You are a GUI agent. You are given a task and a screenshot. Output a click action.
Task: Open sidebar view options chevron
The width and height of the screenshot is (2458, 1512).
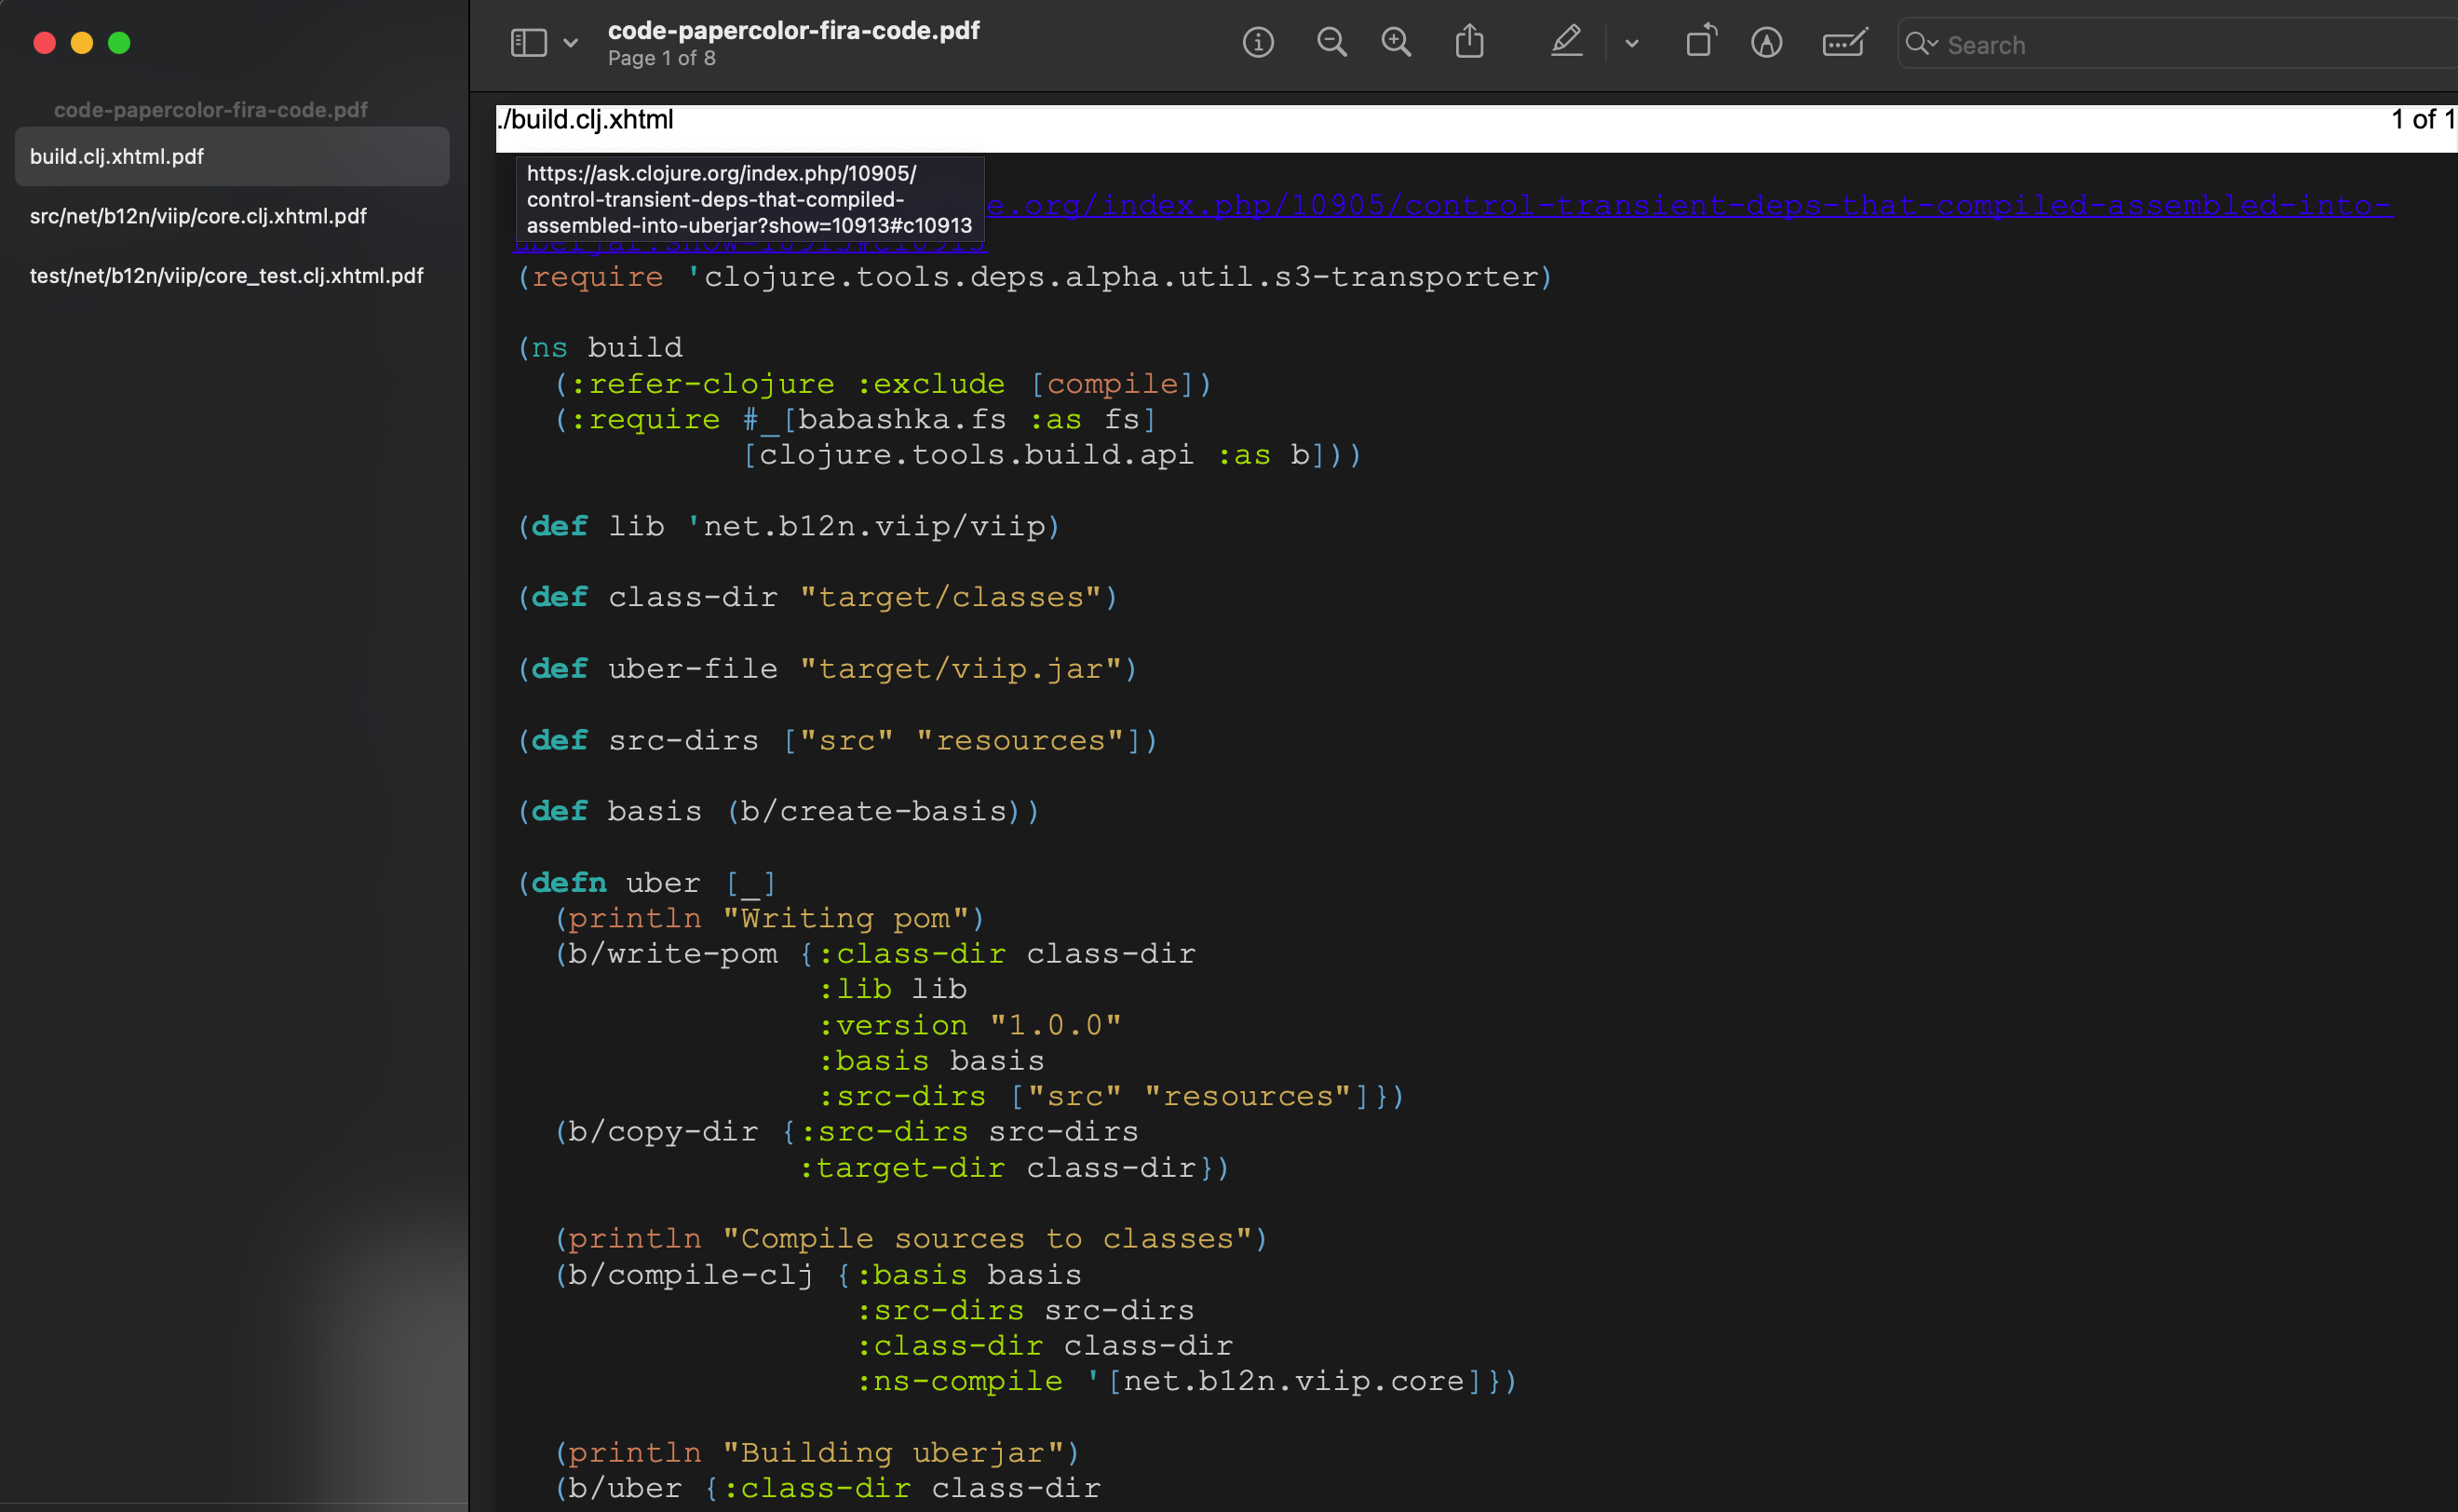pyautogui.click(x=570, y=43)
